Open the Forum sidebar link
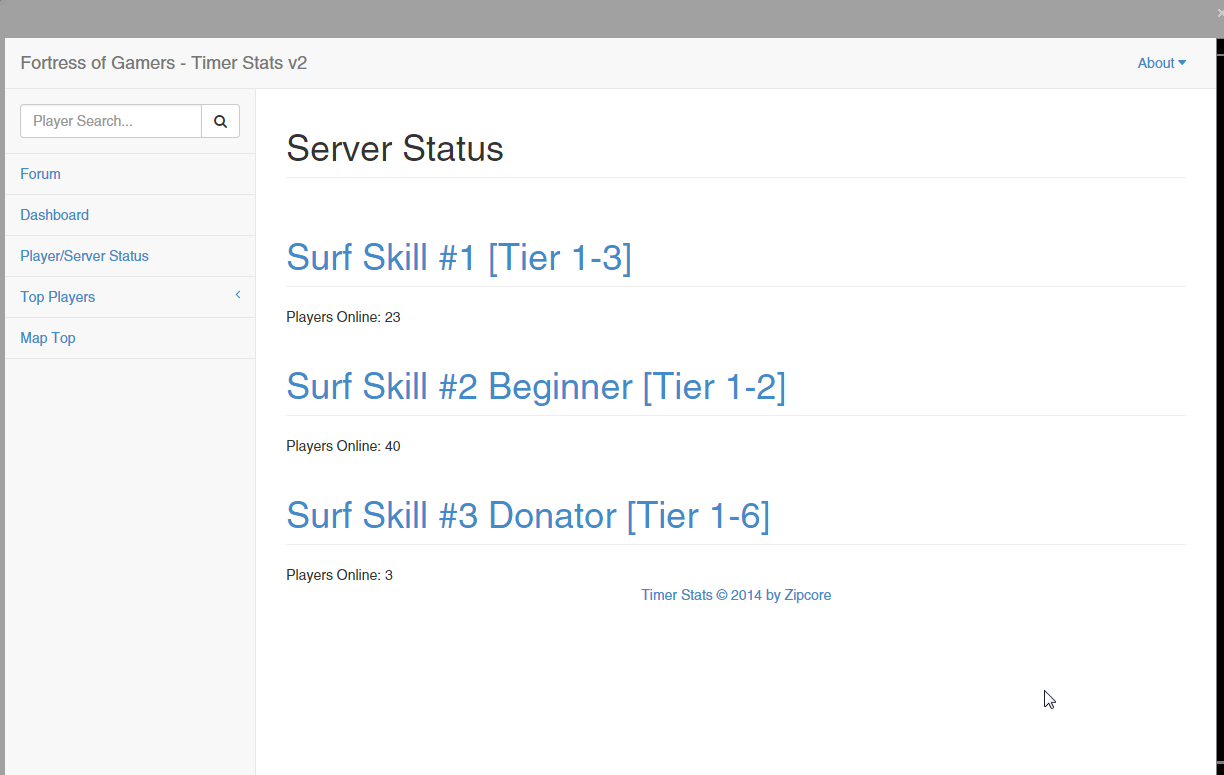The width and height of the screenshot is (1224, 775). (40, 174)
